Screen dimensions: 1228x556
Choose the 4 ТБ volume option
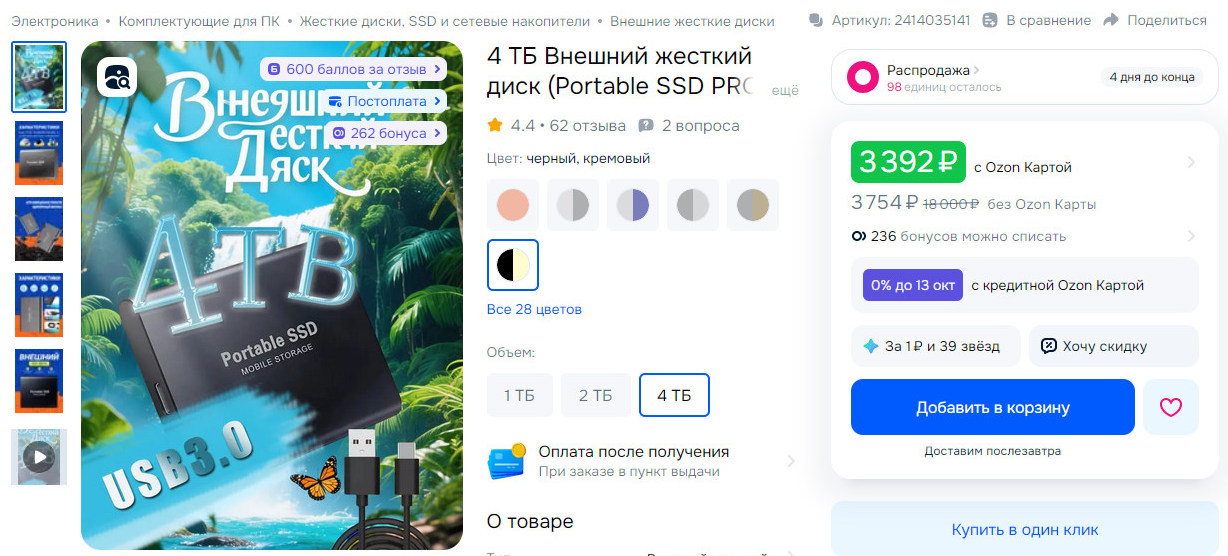675,395
